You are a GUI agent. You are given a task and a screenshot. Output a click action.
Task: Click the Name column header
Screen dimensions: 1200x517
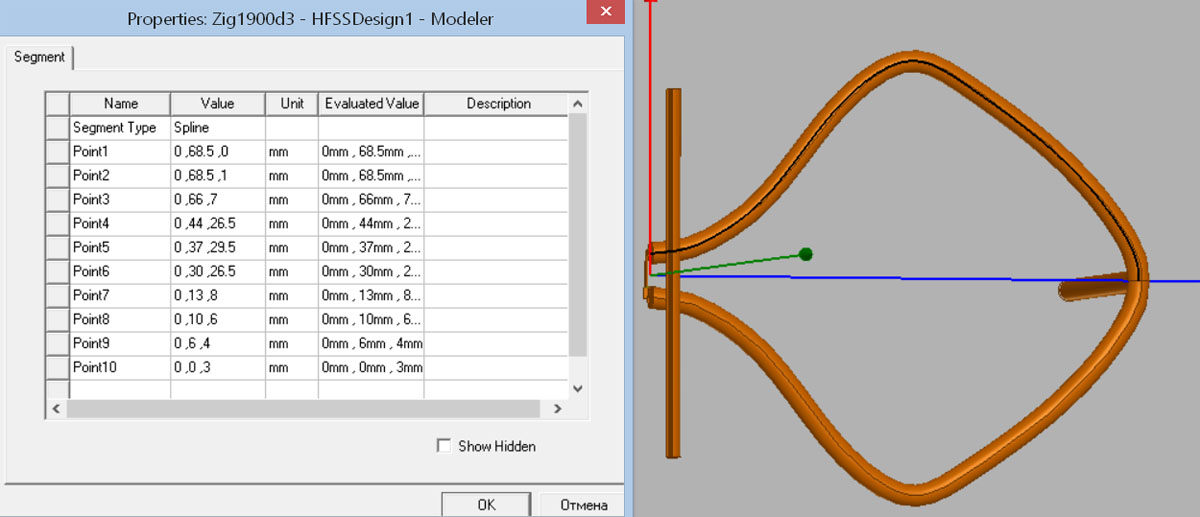[x=120, y=103]
